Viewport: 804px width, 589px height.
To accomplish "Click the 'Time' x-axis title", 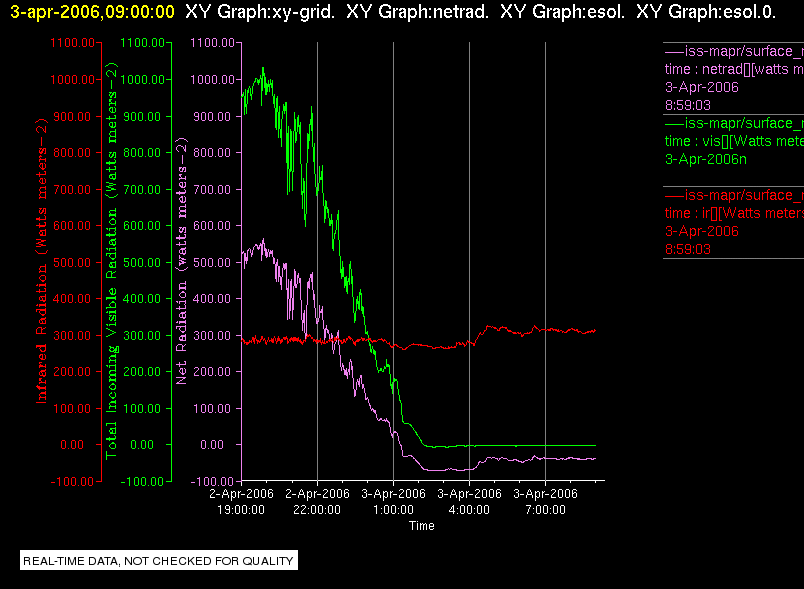I will point(421,526).
